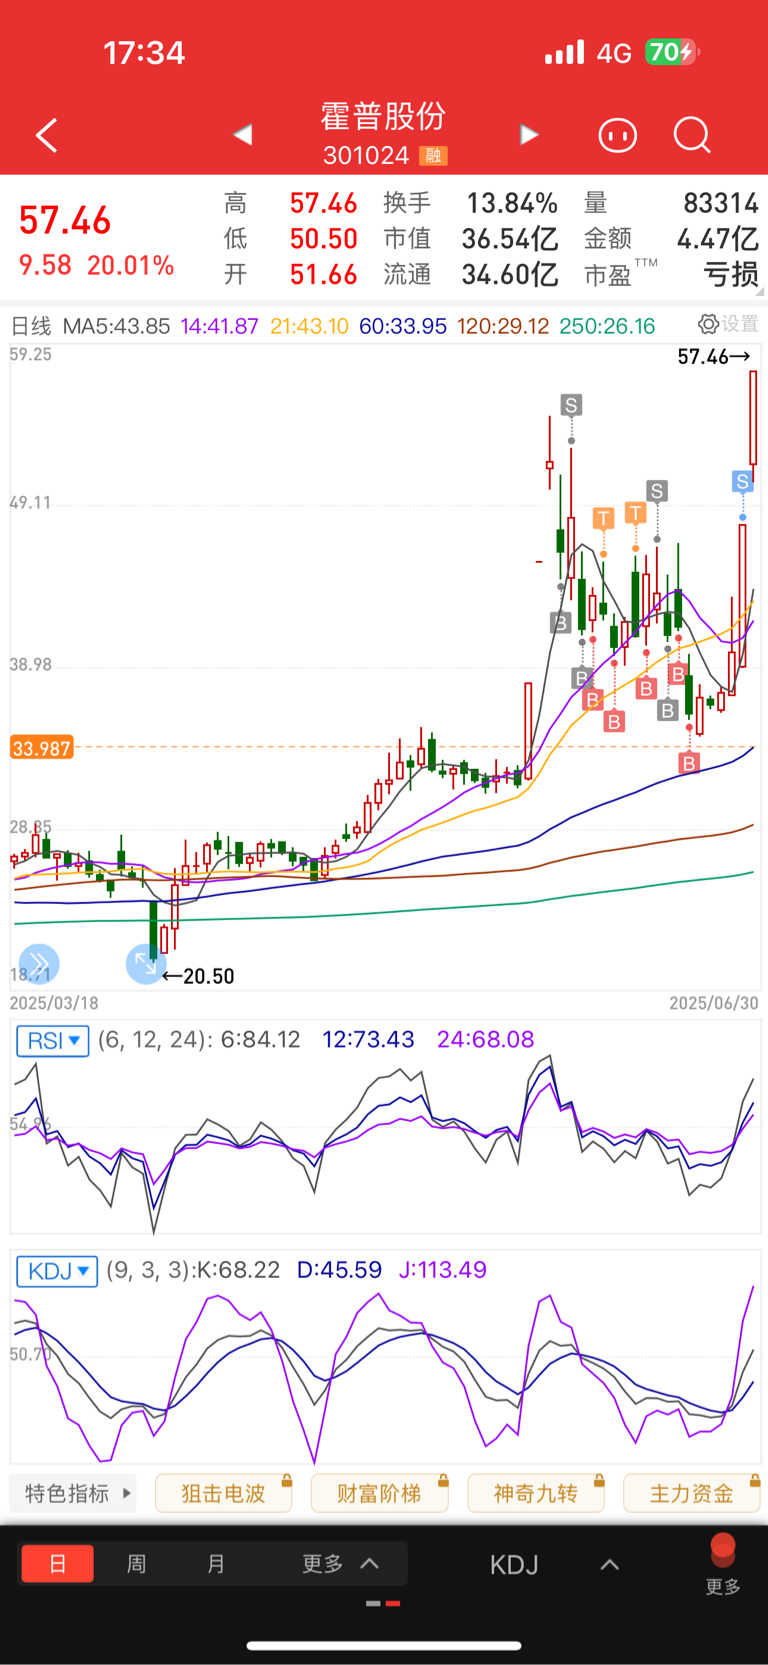This screenshot has width=768, height=1665.
Task: Expand the quote details corner triangle
Action: pyautogui.click(x=760, y=291)
